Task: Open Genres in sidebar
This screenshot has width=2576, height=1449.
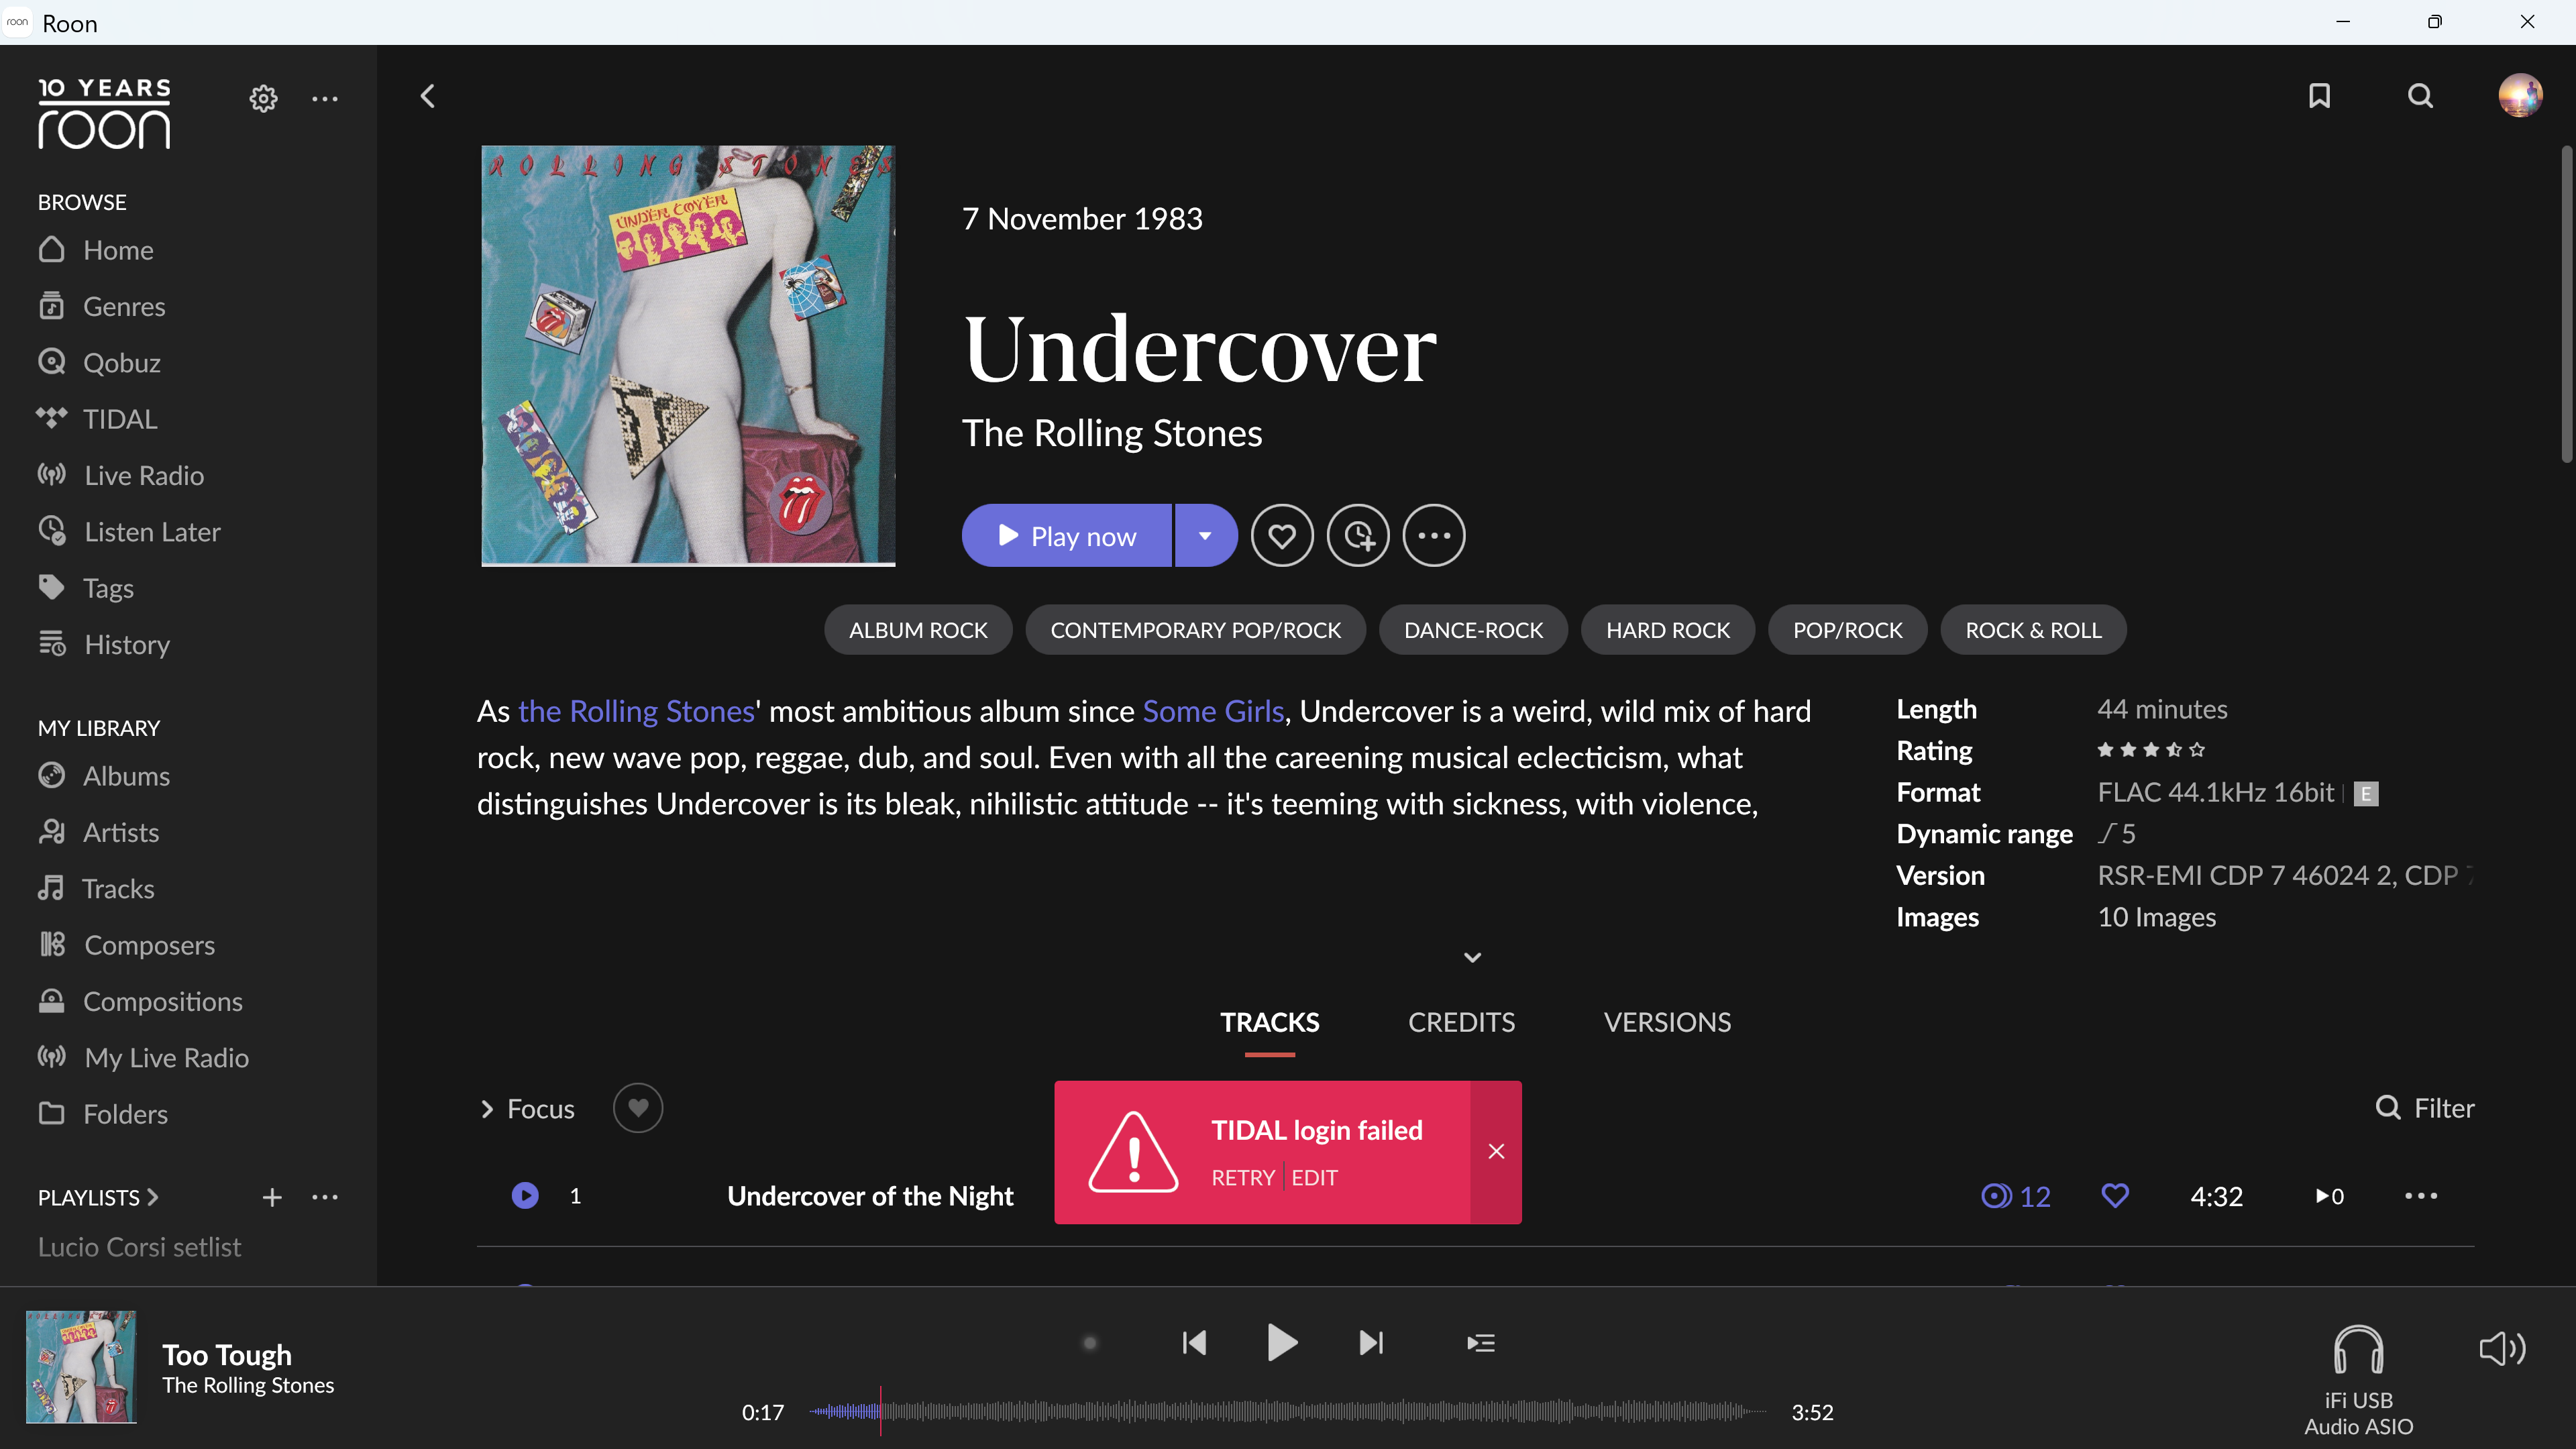Action: pos(102,306)
